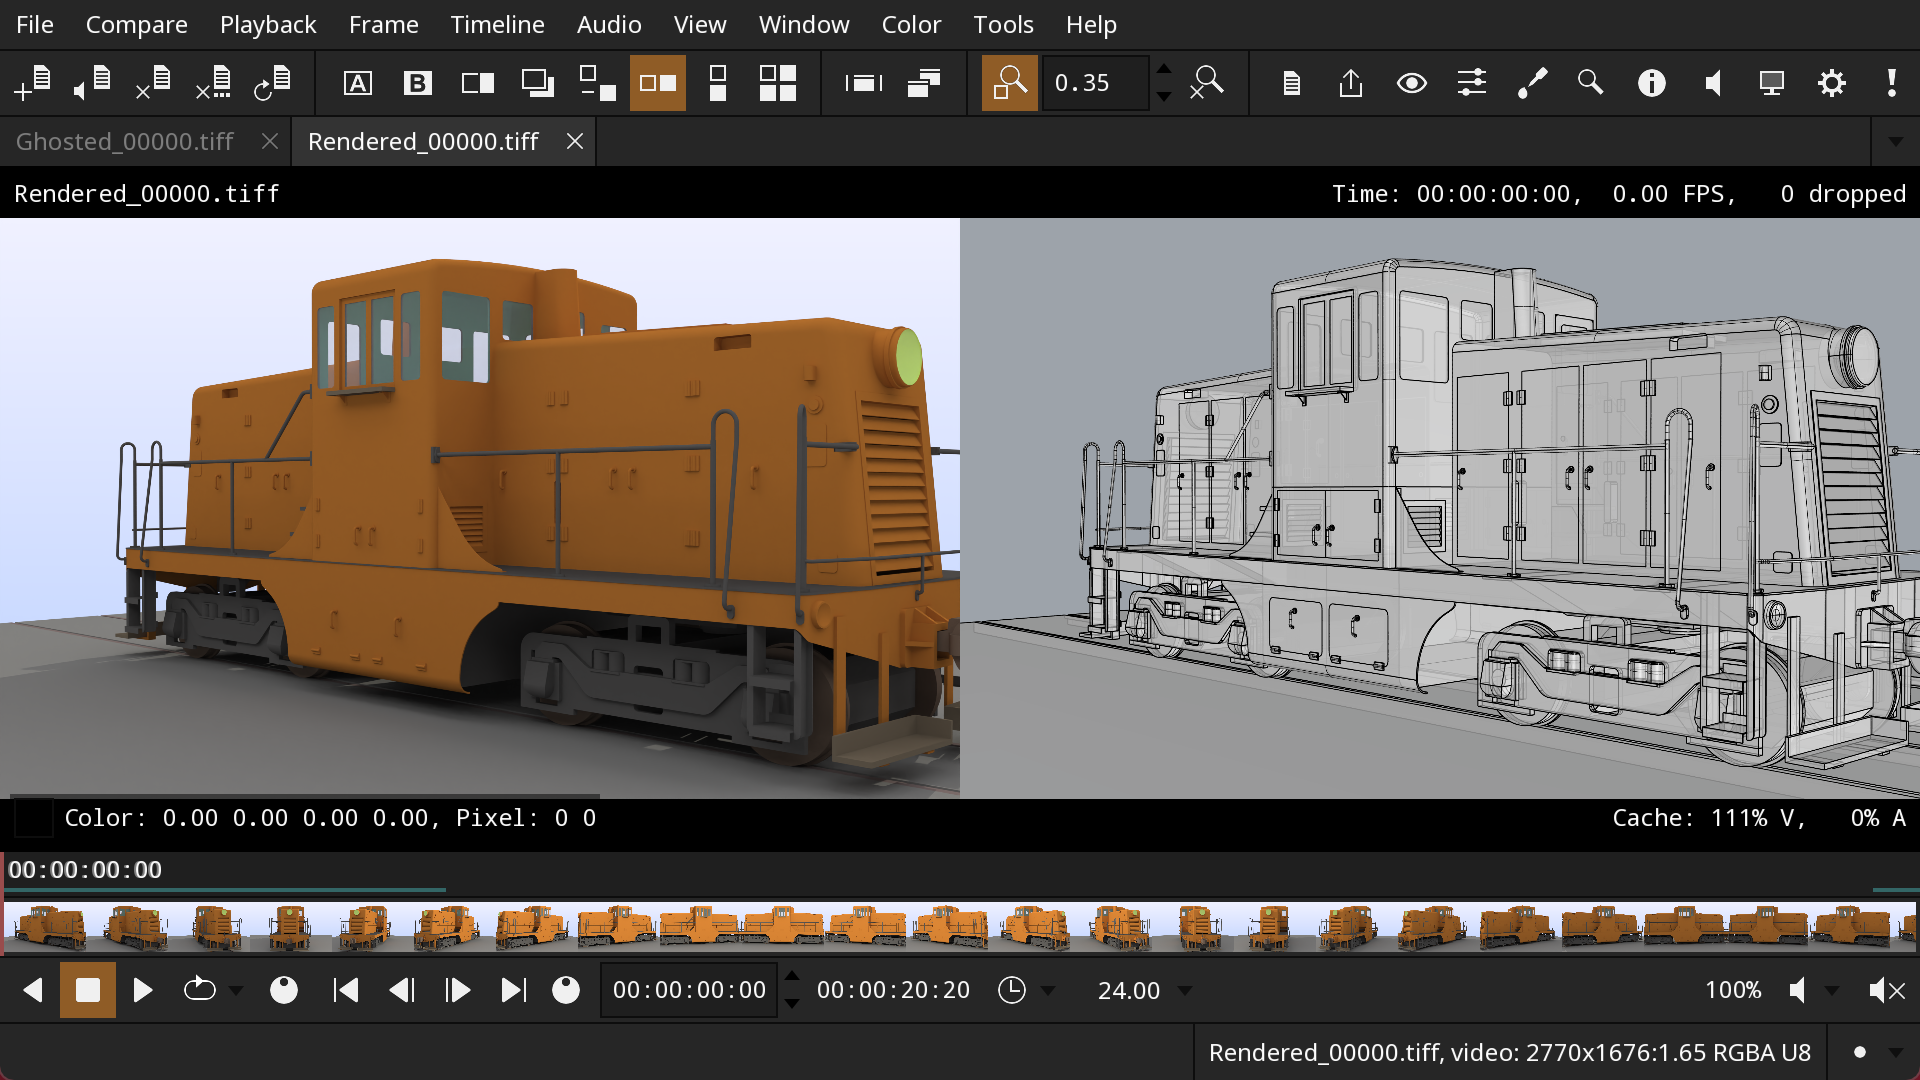The height and width of the screenshot is (1080, 1920).
Task: Jump to the end frame
Action: pos(513,990)
